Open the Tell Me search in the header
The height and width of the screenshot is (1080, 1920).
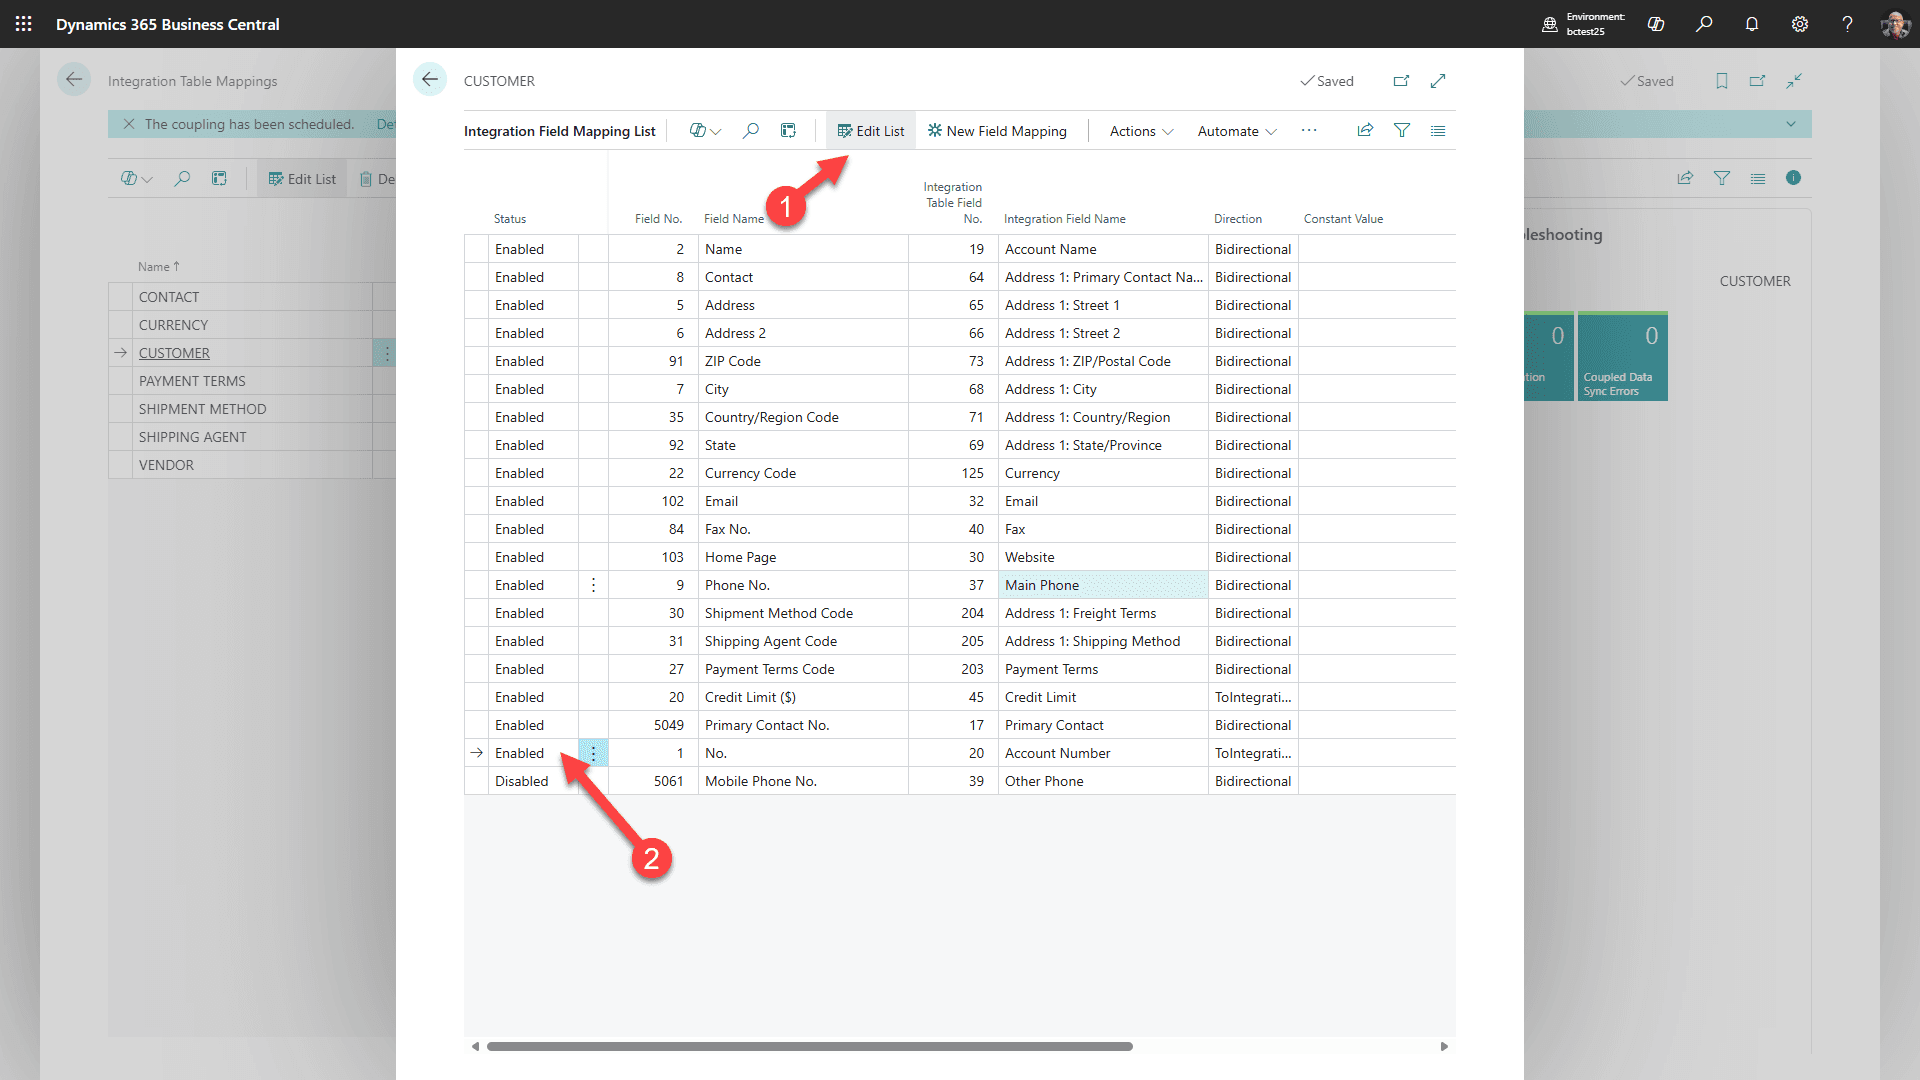tap(1705, 24)
